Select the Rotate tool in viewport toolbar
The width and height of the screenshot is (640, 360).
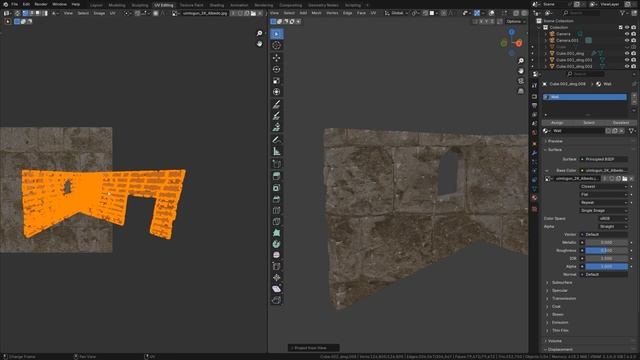[276, 69]
